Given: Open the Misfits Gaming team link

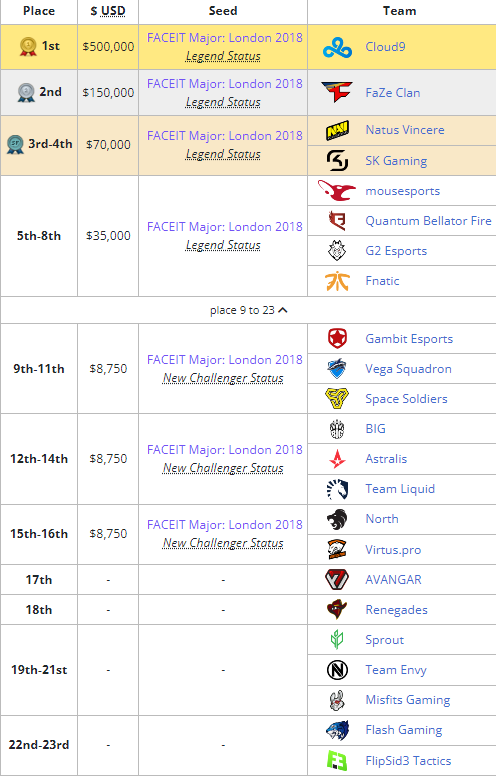Looking at the screenshot, I should tap(408, 700).
